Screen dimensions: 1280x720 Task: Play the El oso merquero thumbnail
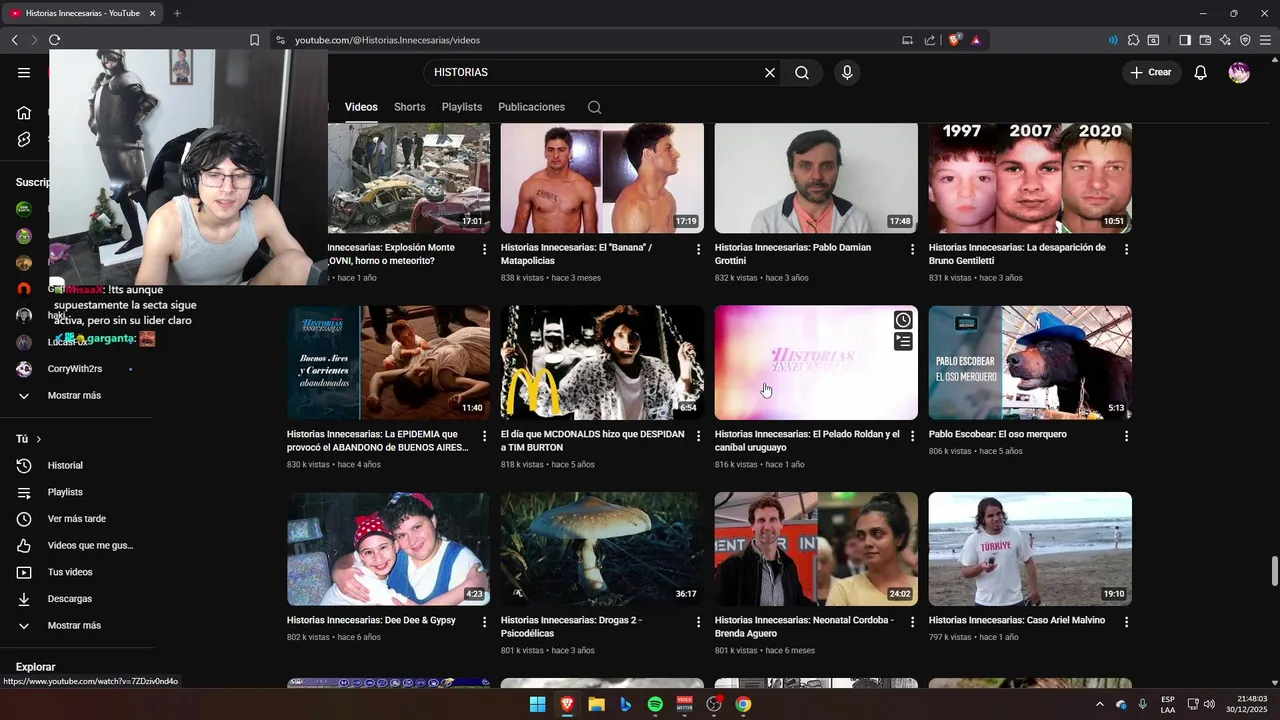coord(1030,362)
